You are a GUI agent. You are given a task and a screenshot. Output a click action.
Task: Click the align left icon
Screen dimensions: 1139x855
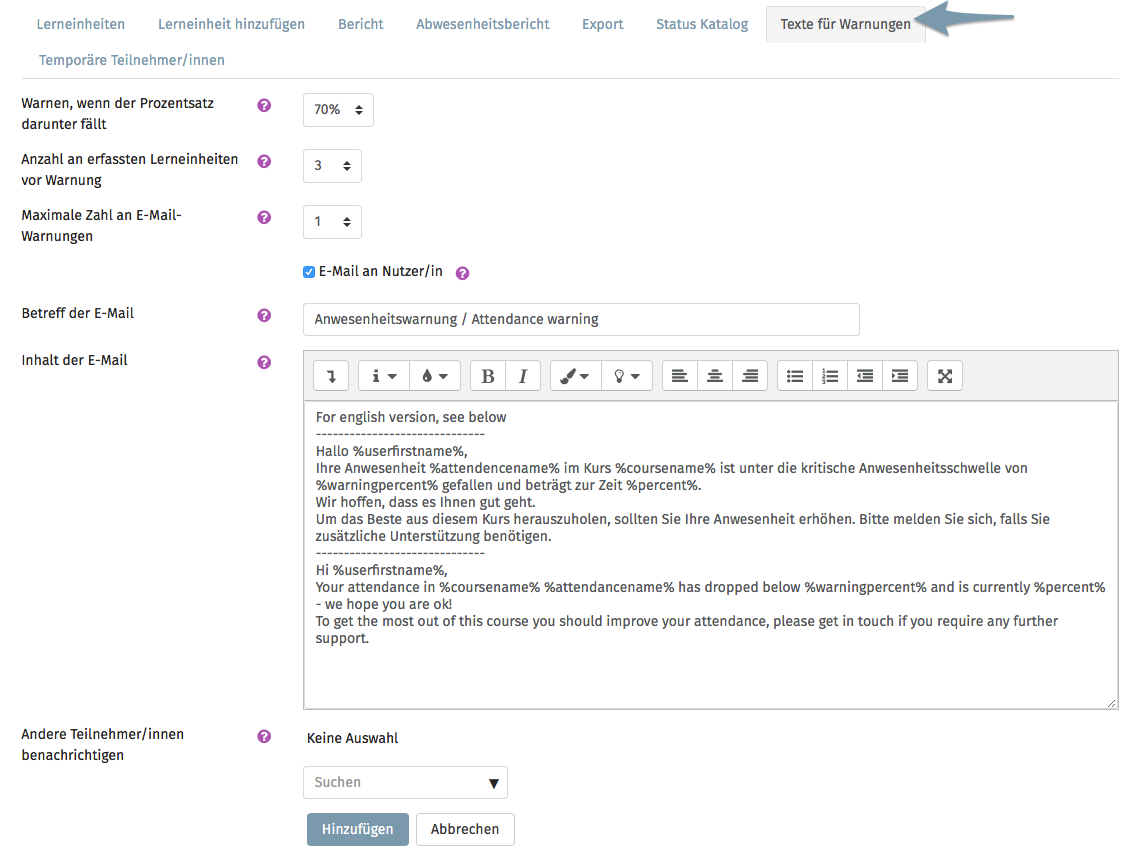(680, 376)
